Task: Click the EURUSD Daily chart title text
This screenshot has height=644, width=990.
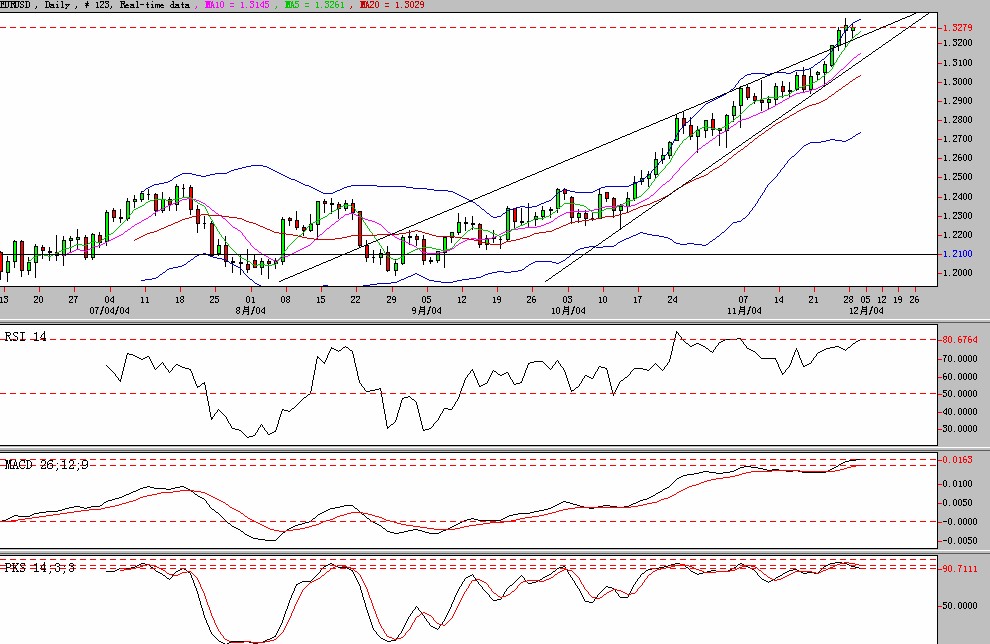Action: [95, 5]
